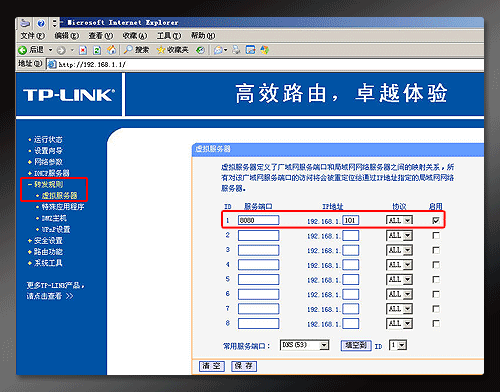Click the Stop loading icon with red X
500x392 pixels.
pos(83,50)
